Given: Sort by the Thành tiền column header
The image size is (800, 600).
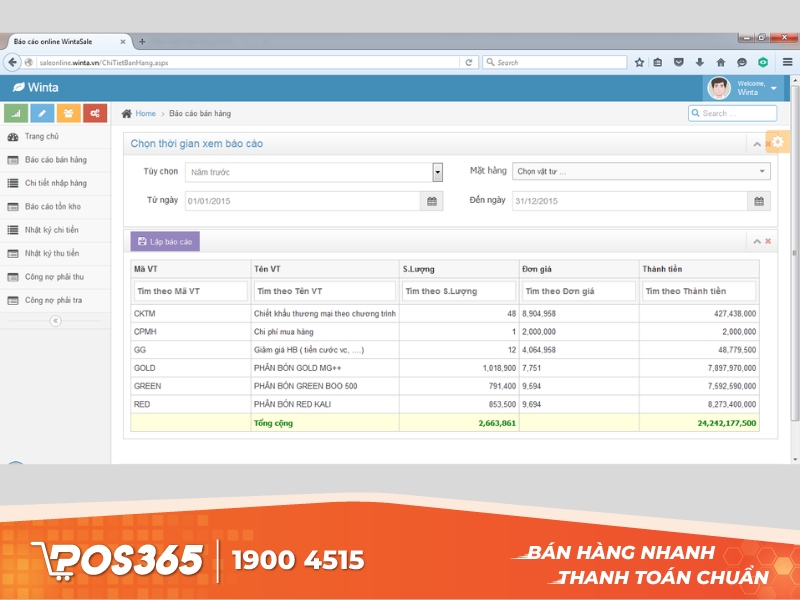Looking at the screenshot, I should pyautogui.click(x=699, y=269).
